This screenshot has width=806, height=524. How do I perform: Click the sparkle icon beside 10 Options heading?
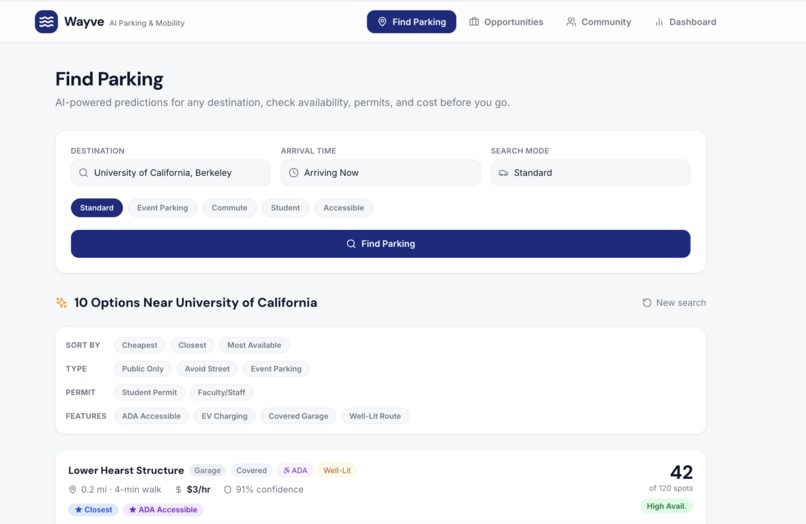(61, 302)
